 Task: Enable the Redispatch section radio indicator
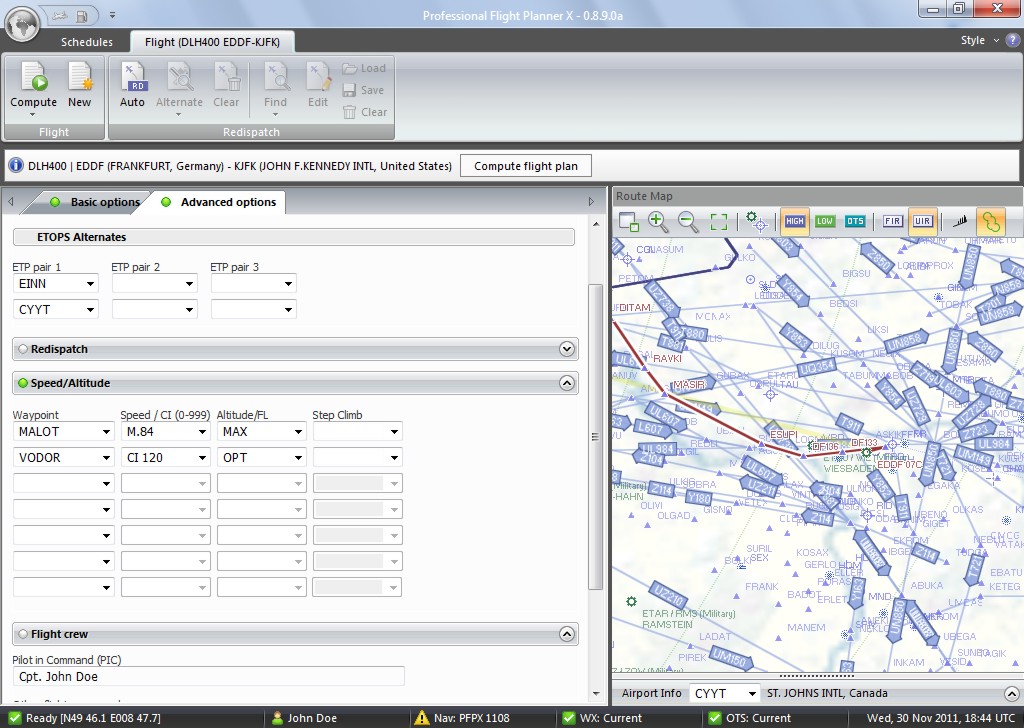pyautogui.click(x=23, y=349)
